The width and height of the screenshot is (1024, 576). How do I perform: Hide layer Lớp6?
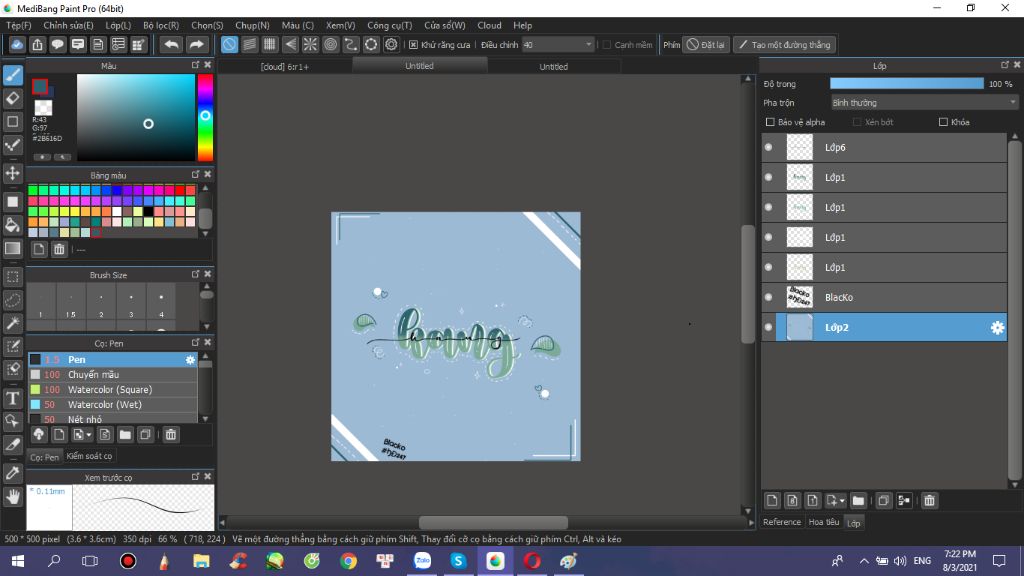pos(769,148)
